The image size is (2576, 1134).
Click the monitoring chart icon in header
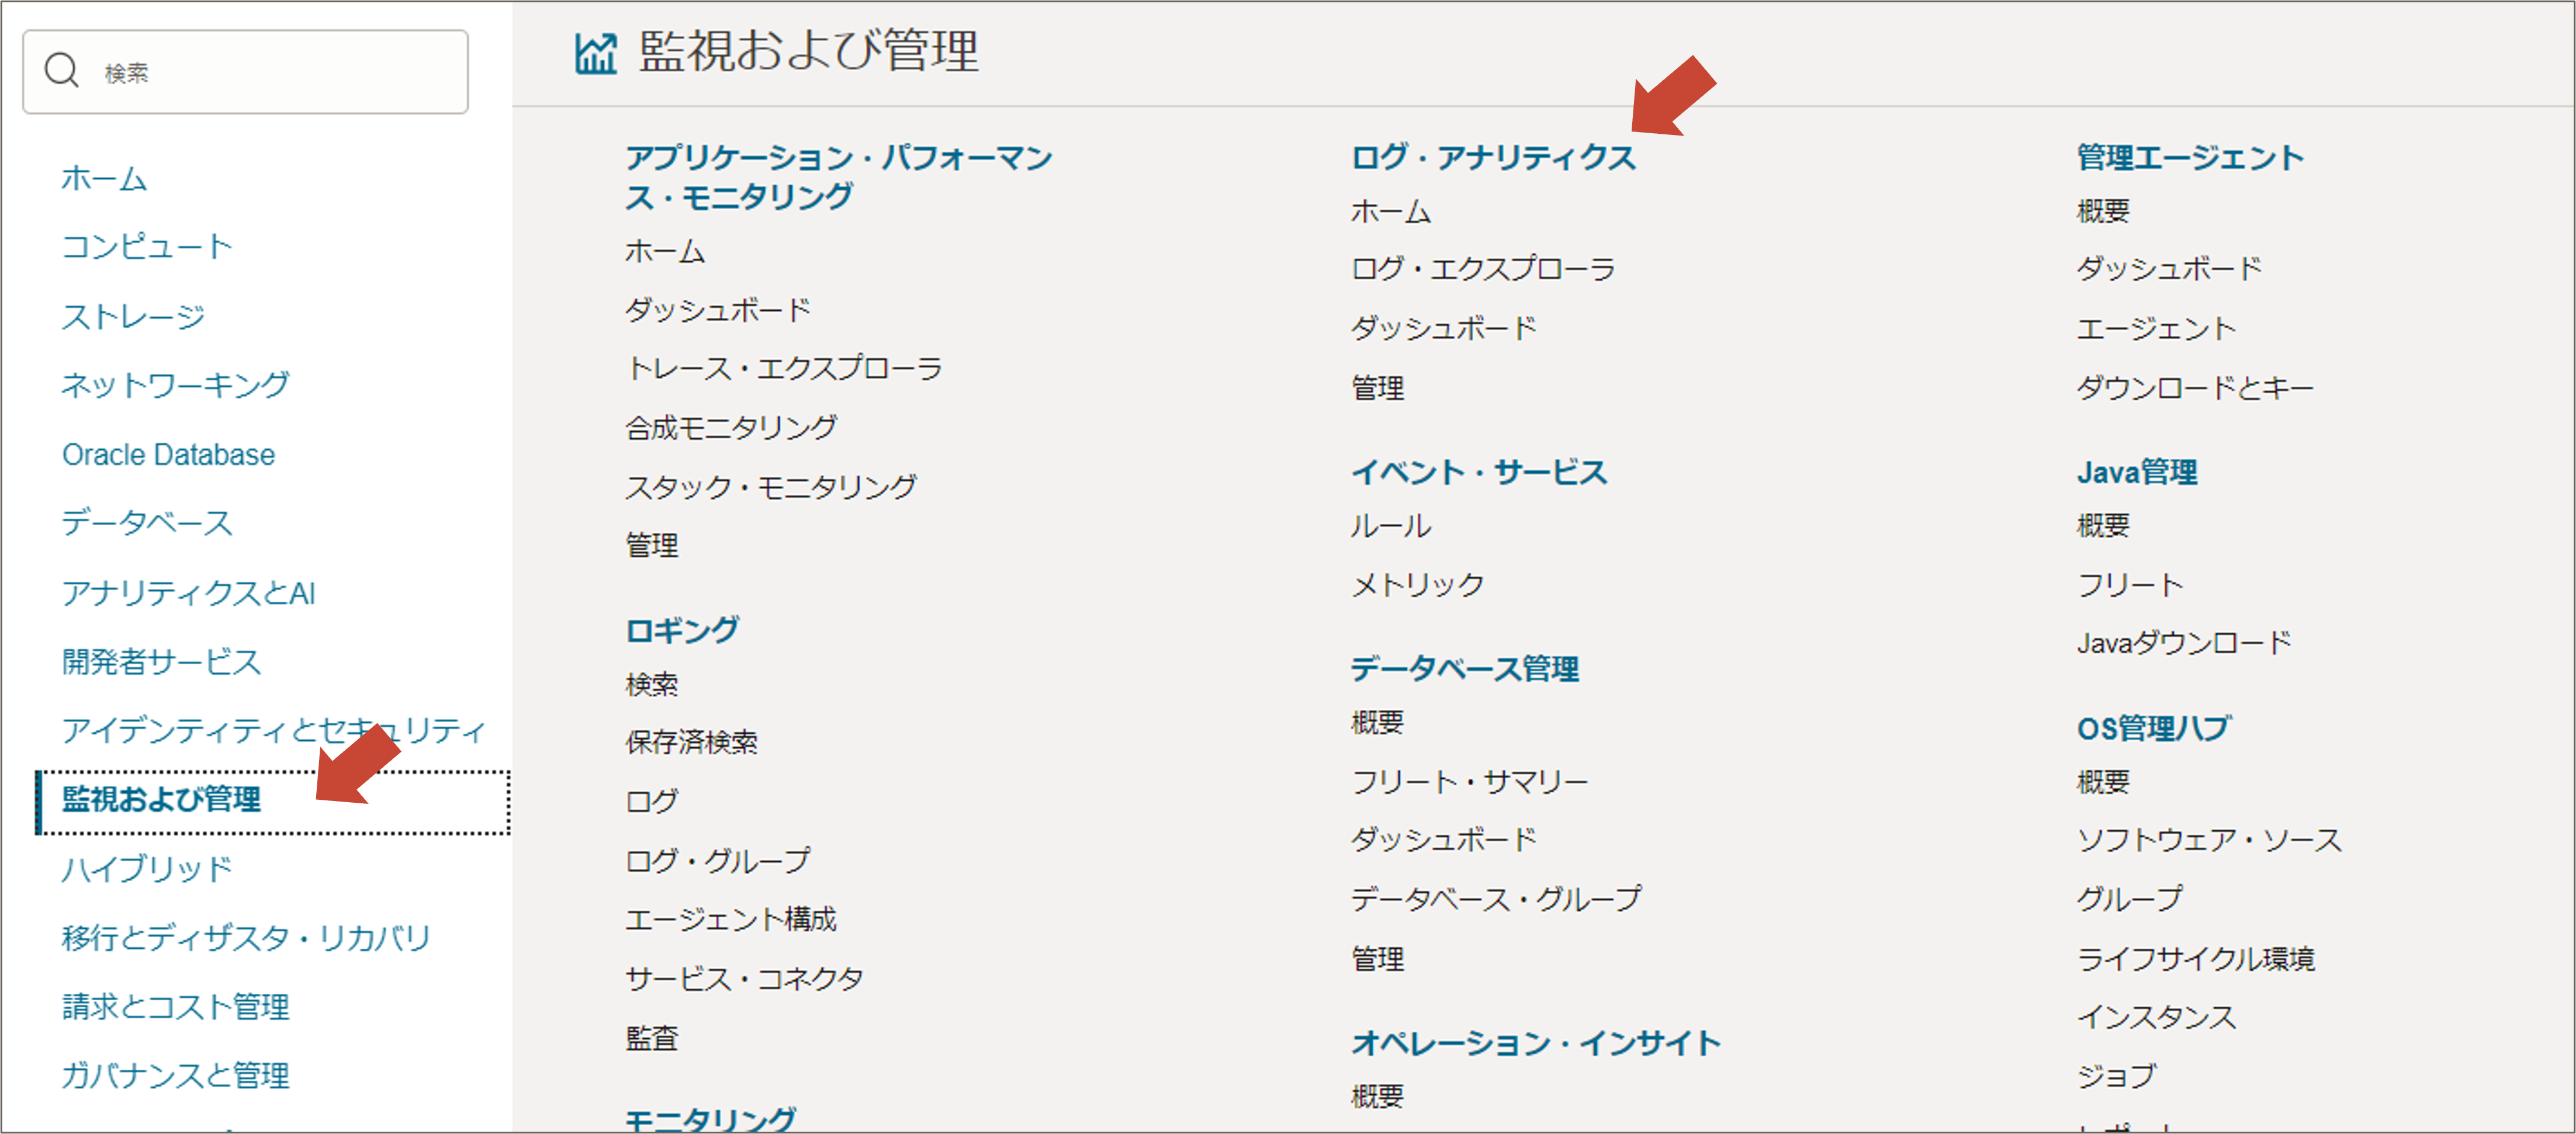point(596,53)
